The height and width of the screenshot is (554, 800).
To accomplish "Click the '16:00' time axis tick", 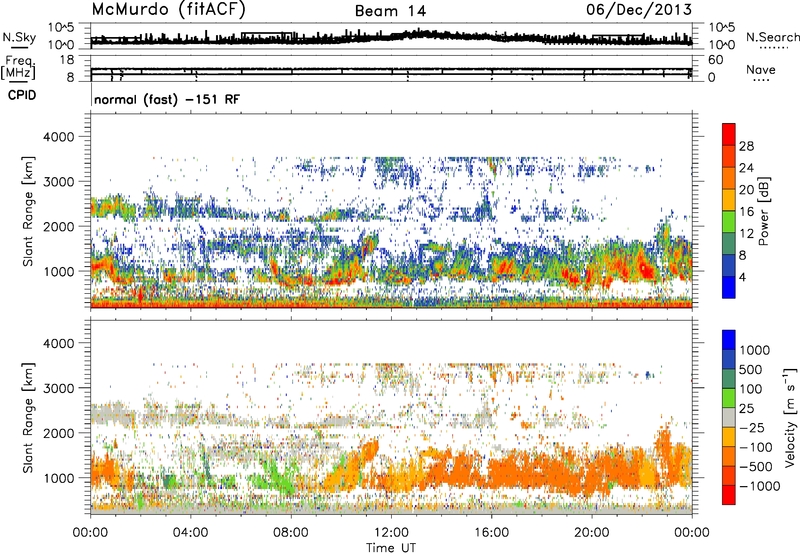I will [x=491, y=533].
